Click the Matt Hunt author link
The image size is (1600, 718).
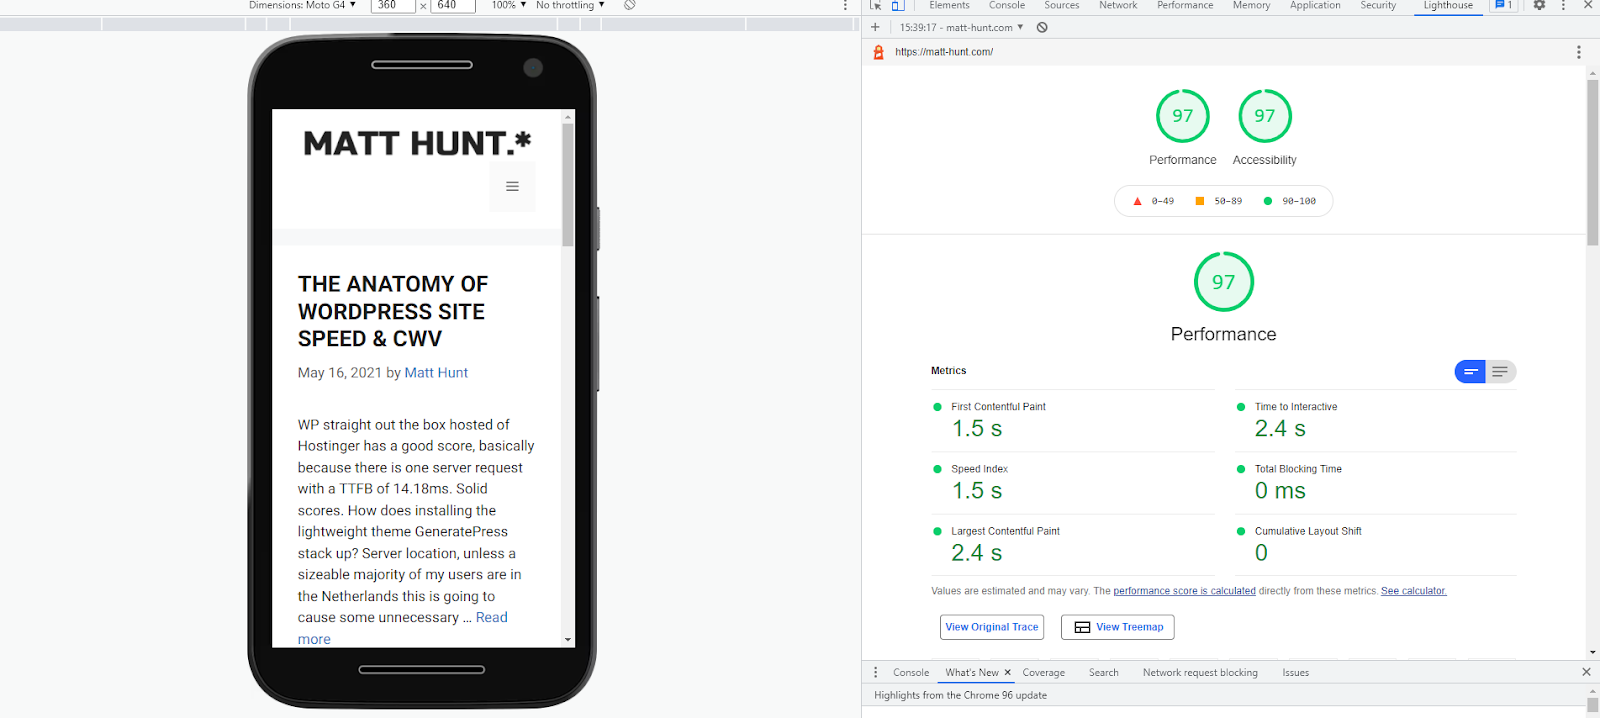pos(436,373)
